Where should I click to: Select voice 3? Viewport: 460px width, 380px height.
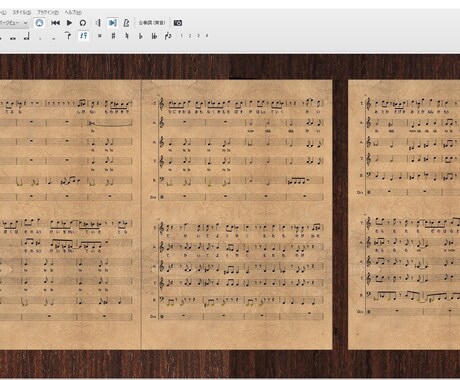tap(198, 36)
